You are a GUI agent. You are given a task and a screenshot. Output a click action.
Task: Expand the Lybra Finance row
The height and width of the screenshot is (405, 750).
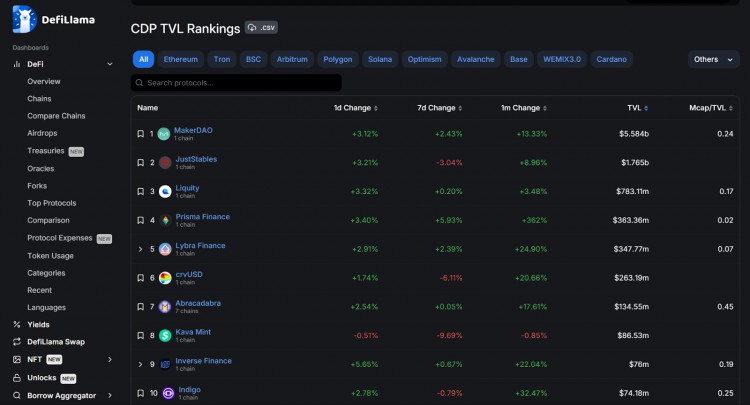(140, 249)
